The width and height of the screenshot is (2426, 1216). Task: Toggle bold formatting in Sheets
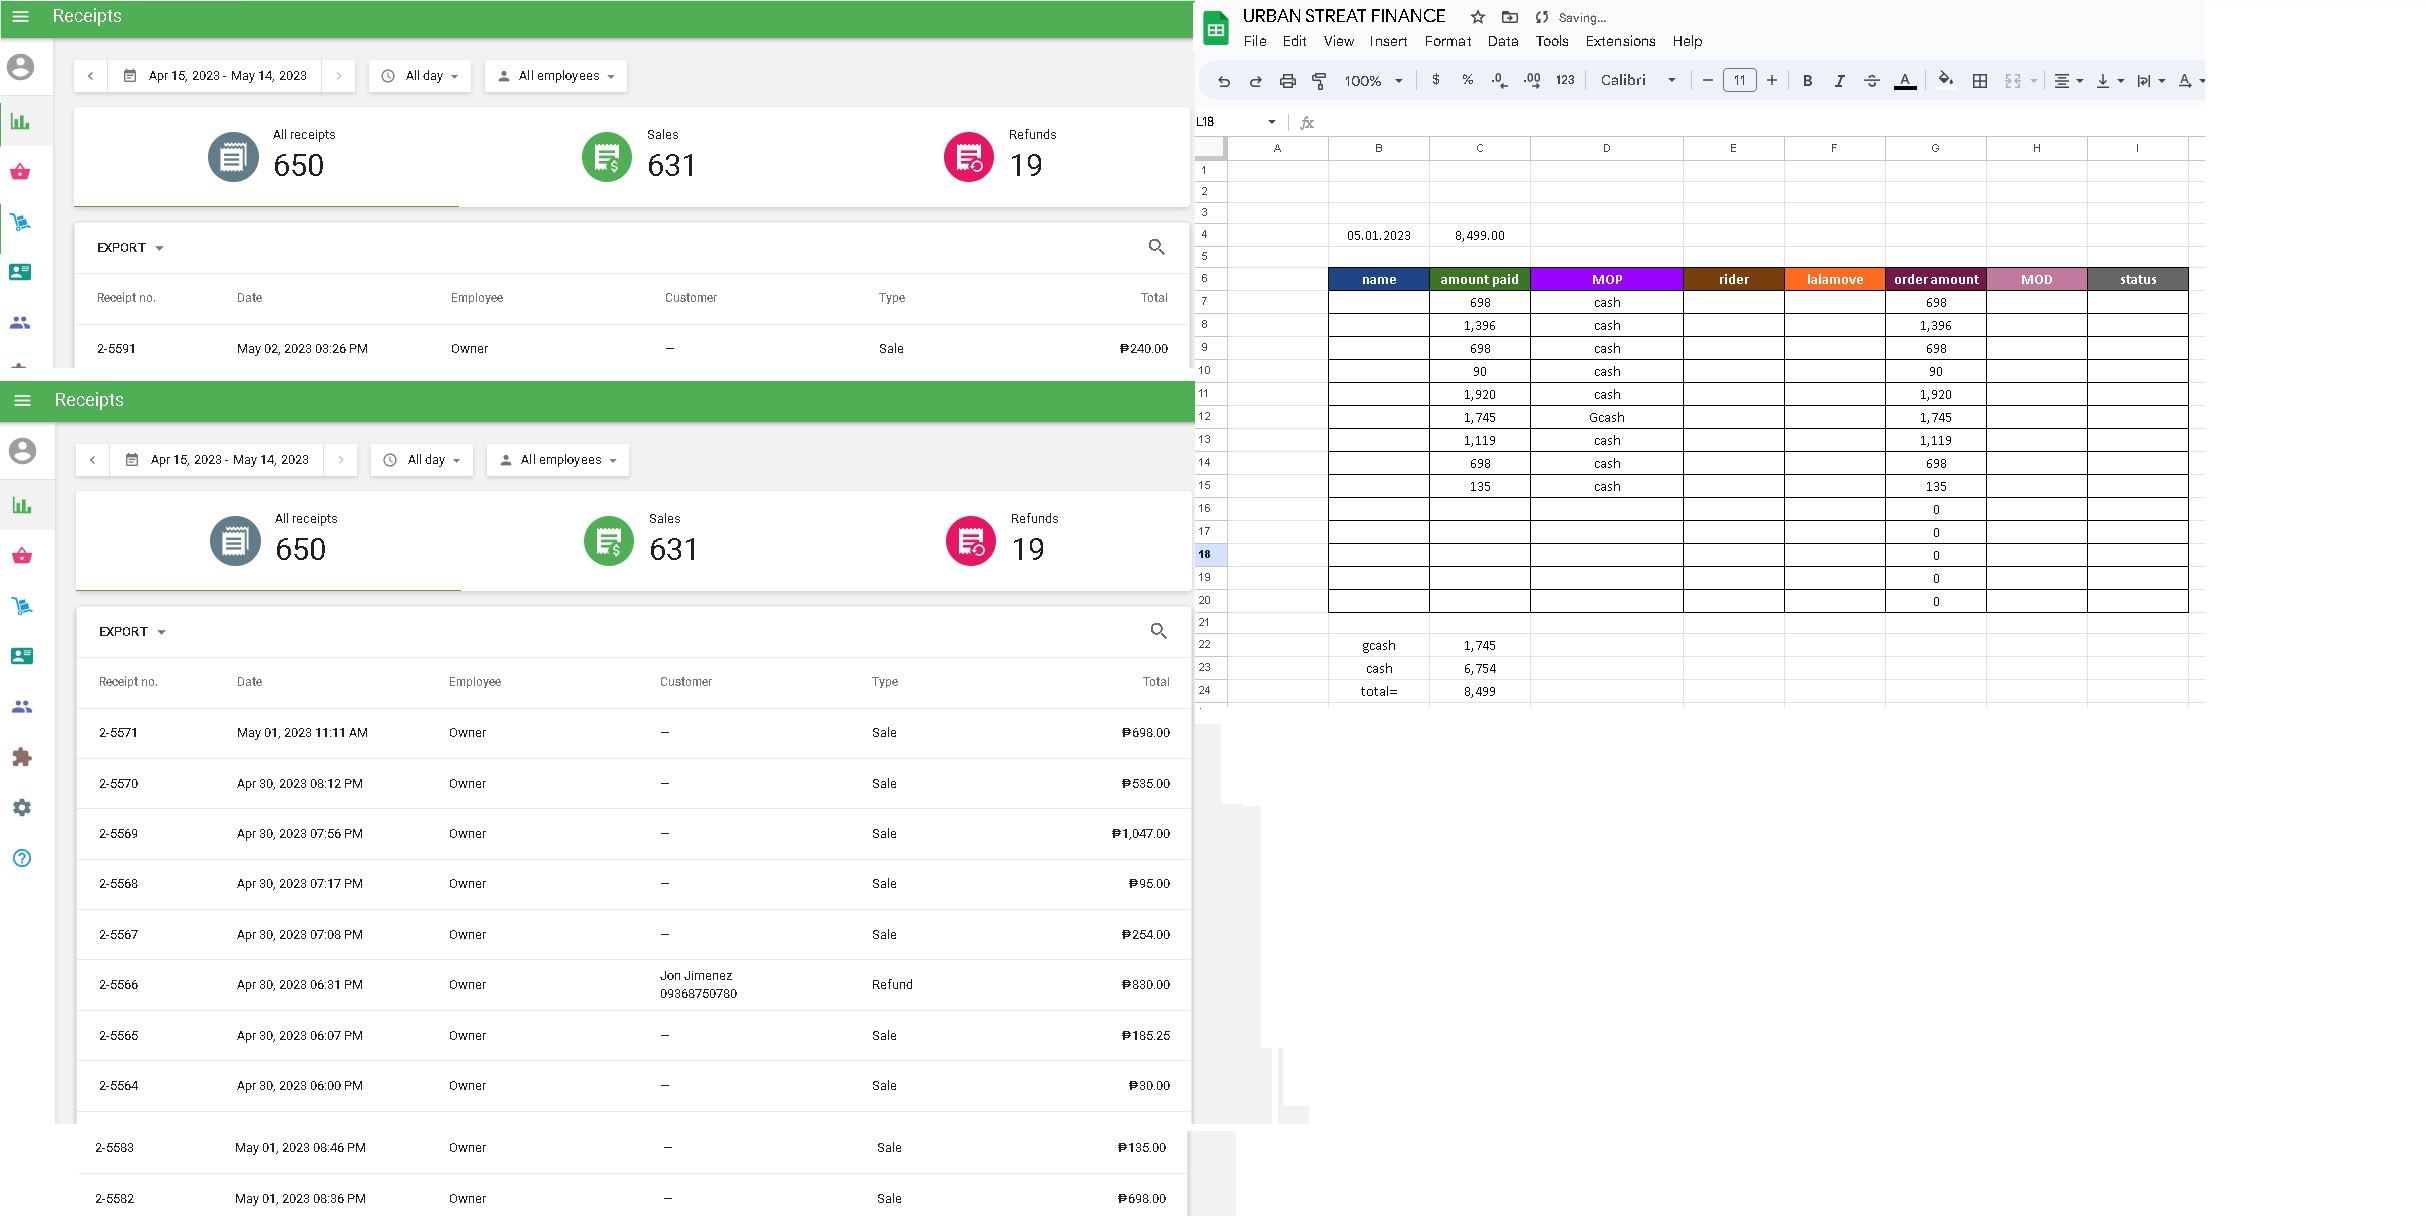tap(1808, 81)
